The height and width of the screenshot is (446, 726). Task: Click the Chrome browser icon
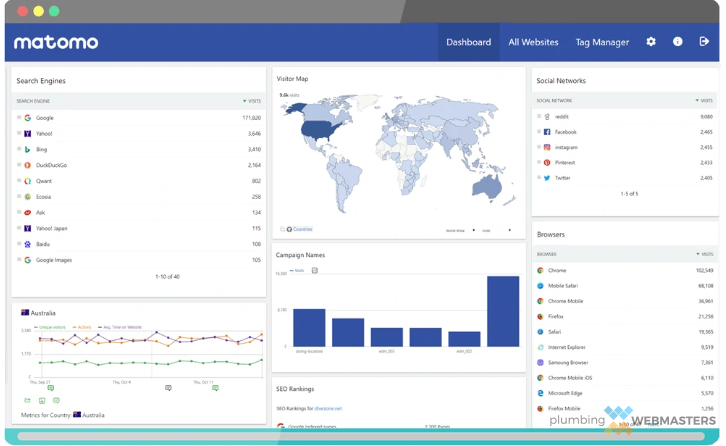[540, 270]
